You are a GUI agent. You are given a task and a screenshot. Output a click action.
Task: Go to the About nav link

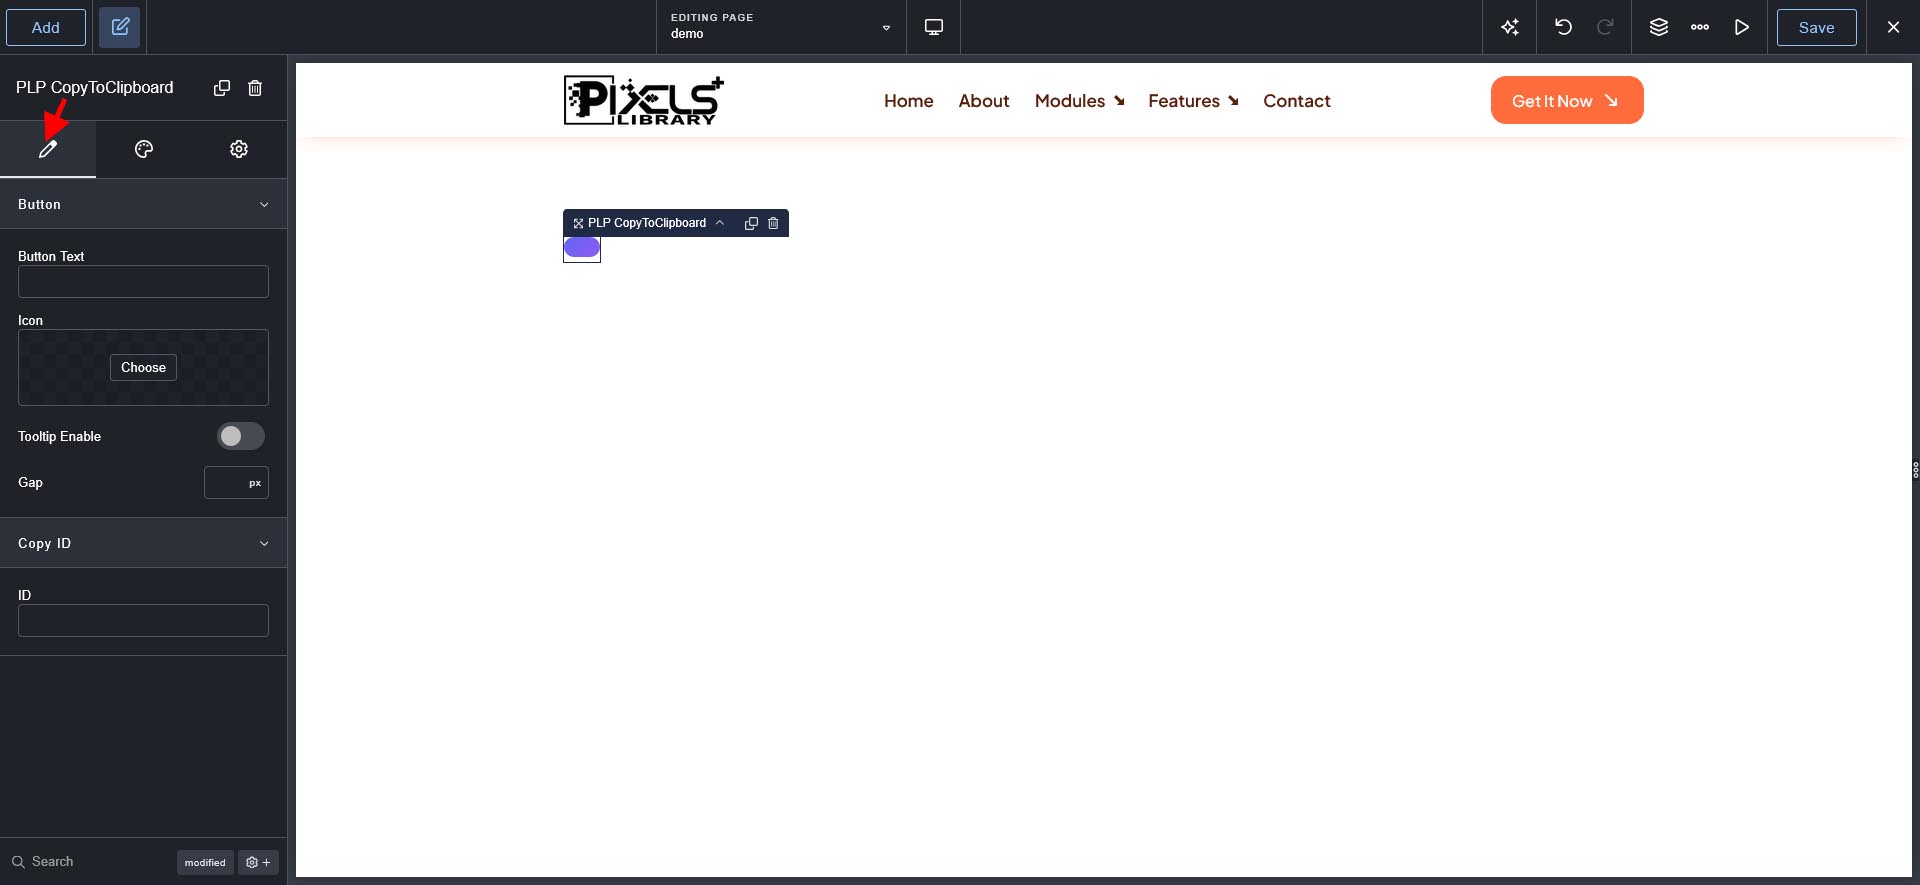click(x=984, y=101)
